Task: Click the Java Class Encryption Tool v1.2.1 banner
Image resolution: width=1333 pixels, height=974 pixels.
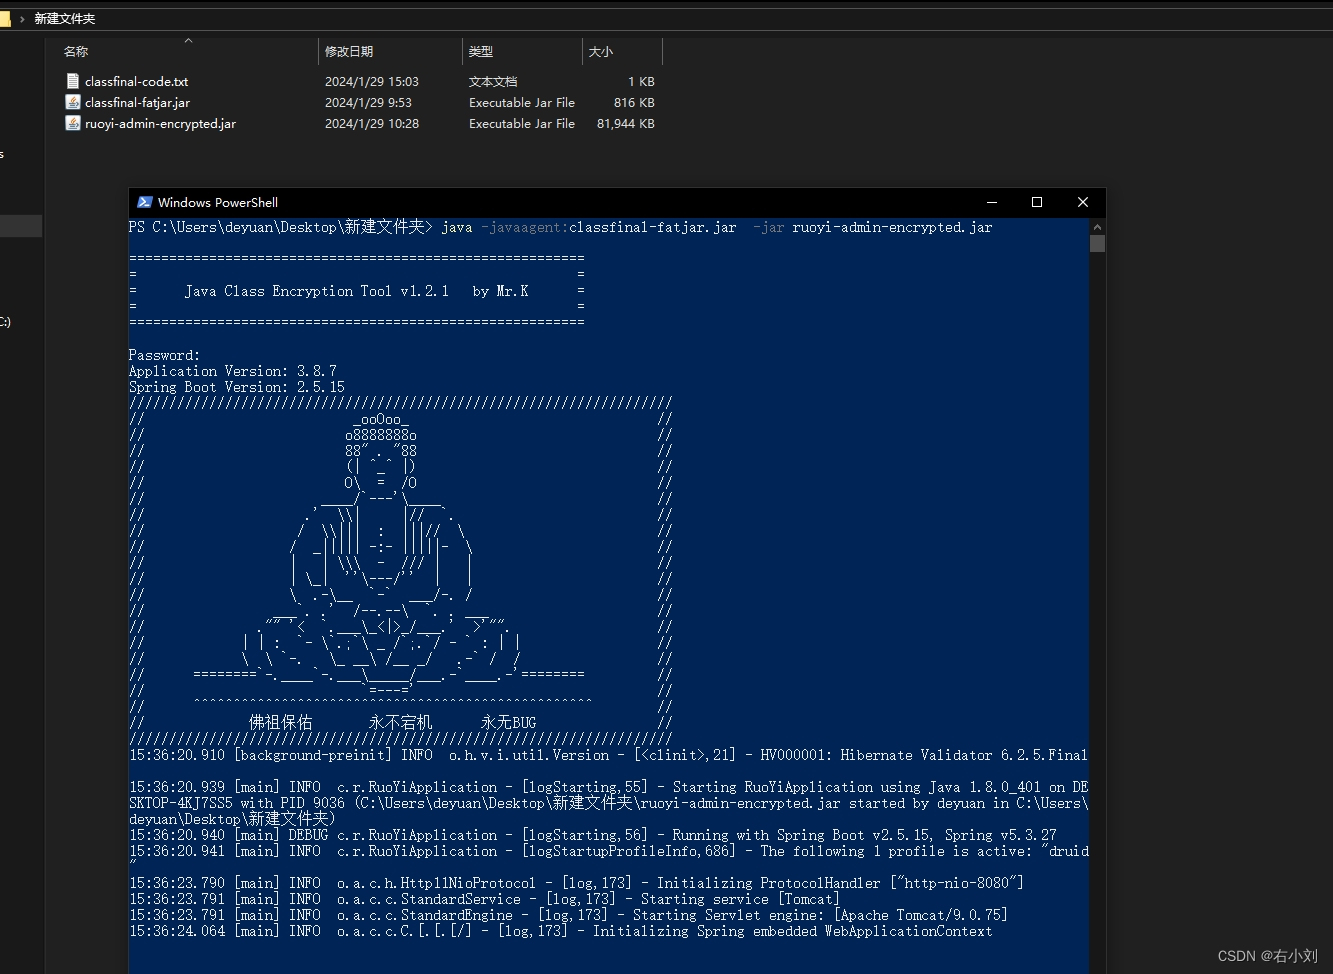Action: (357, 291)
